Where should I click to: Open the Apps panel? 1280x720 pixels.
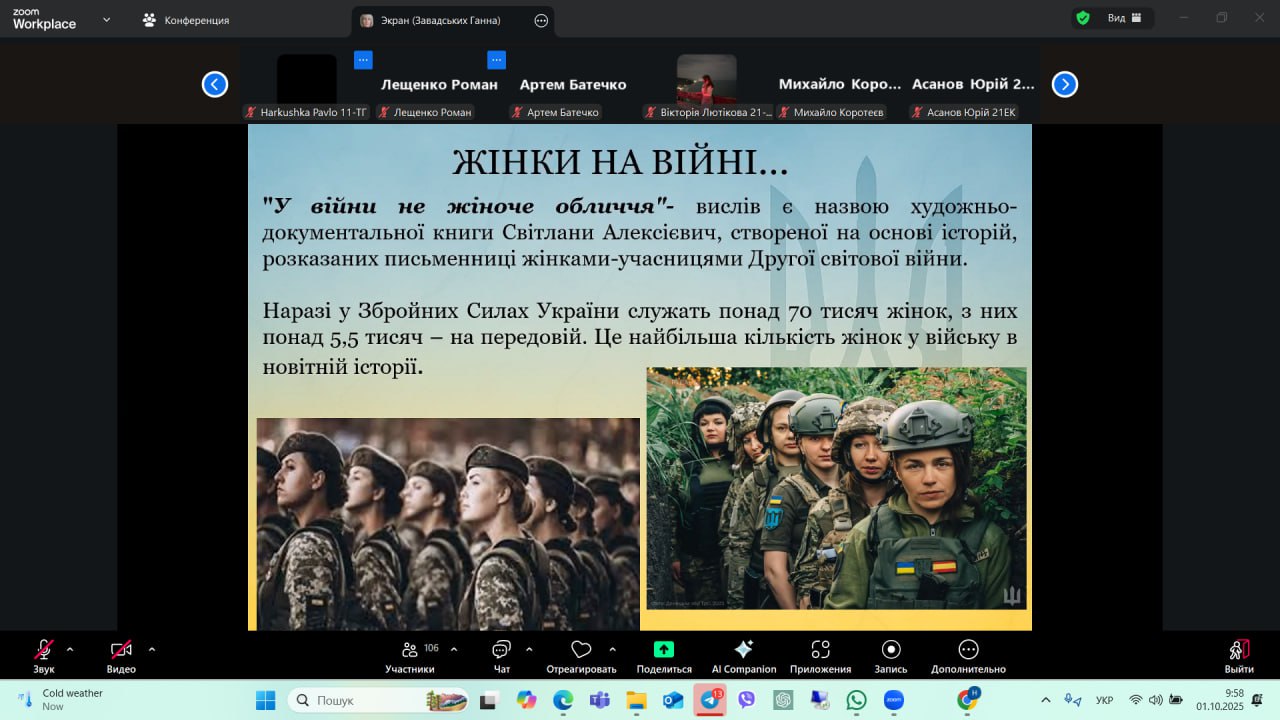[x=820, y=655]
